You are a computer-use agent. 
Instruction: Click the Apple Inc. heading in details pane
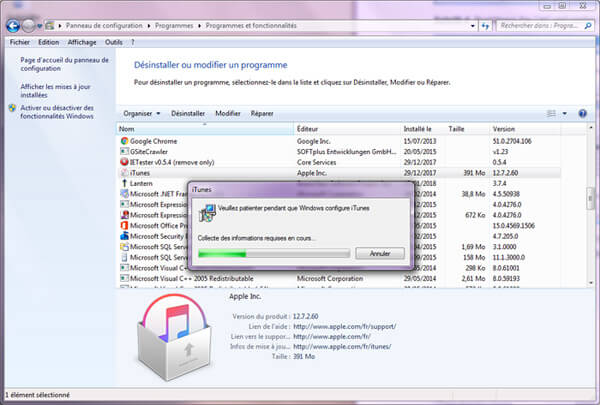coord(245,296)
